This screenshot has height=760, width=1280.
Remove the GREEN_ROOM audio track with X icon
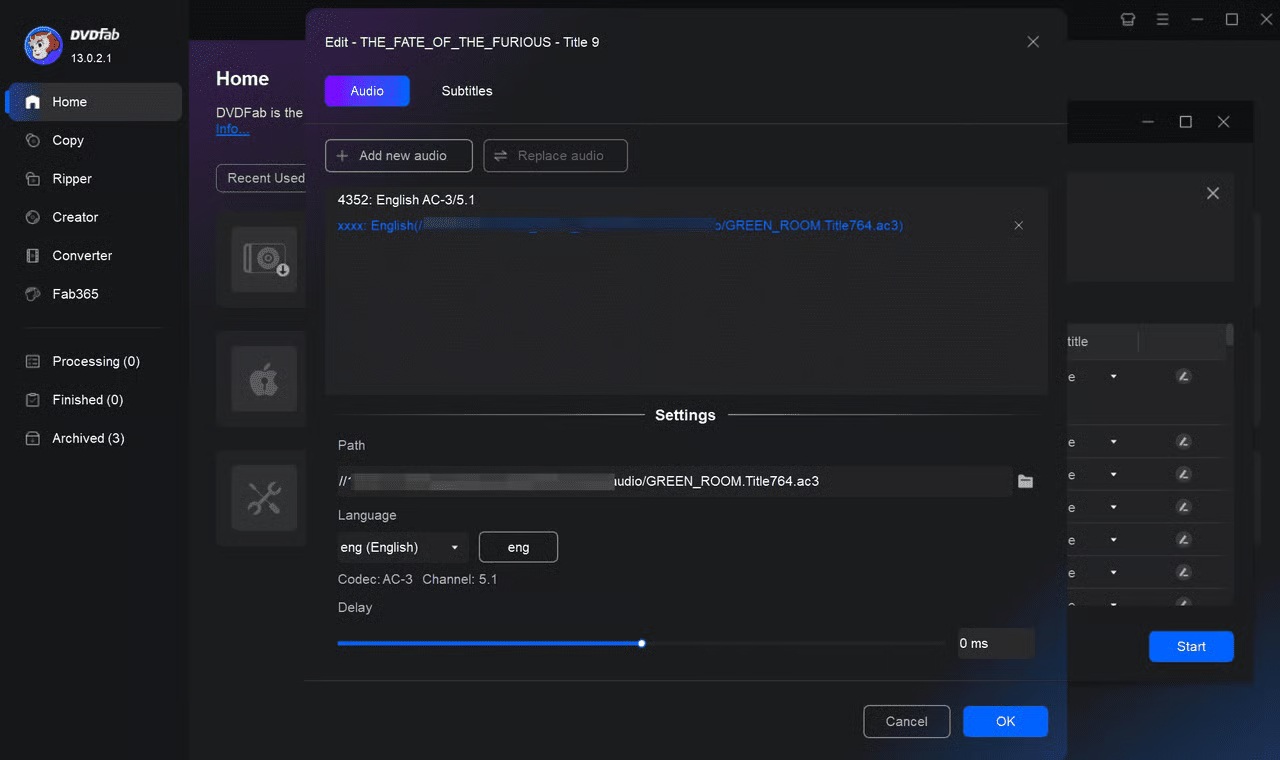pyautogui.click(x=1018, y=226)
